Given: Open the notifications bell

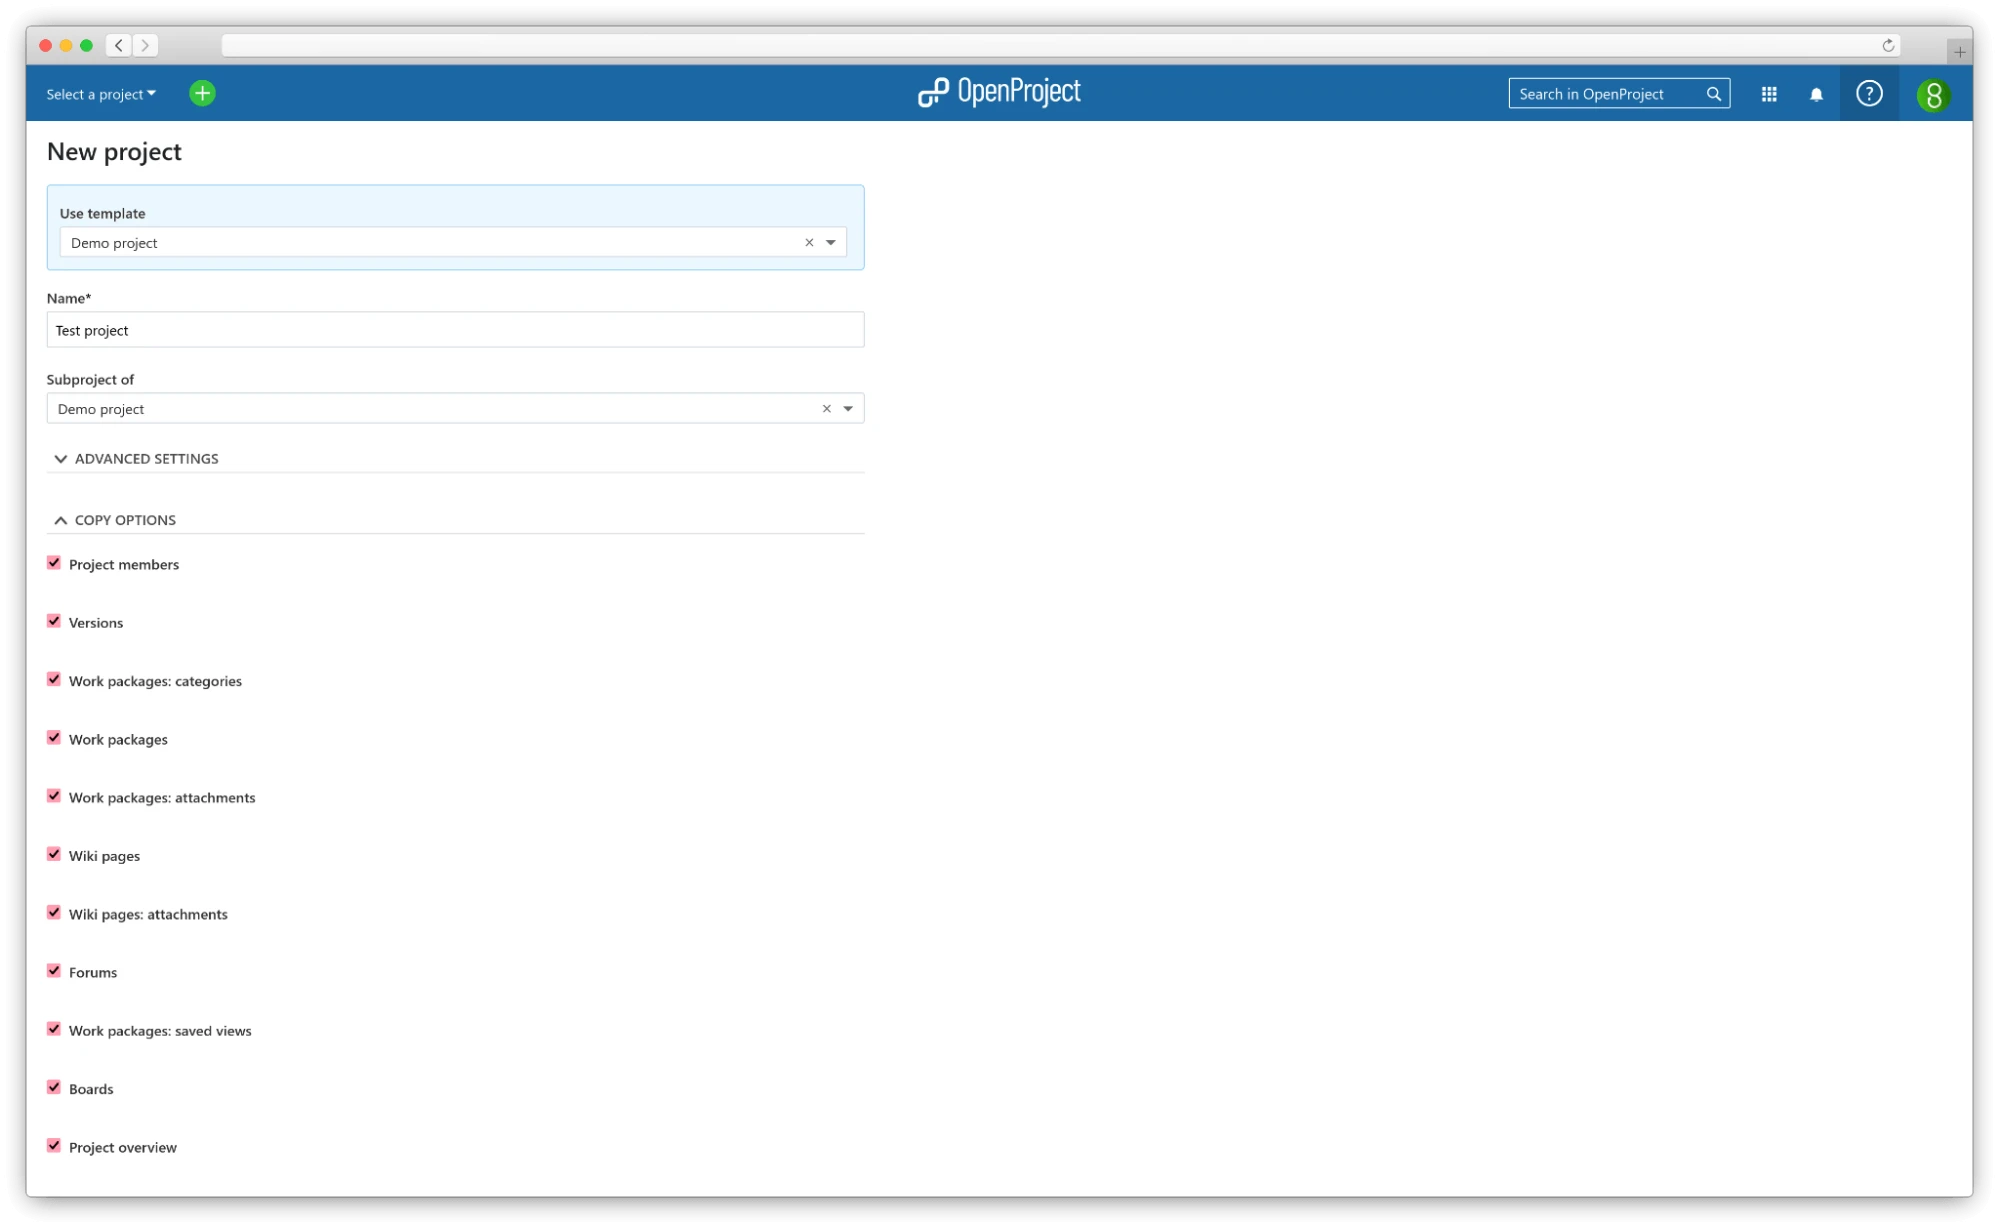Looking at the screenshot, I should pos(1816,94).
